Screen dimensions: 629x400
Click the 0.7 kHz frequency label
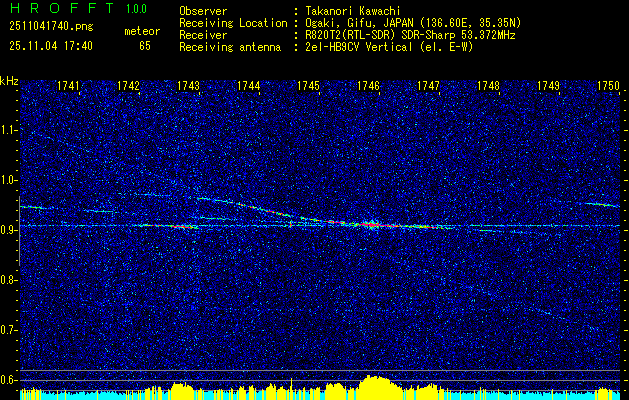8,330
